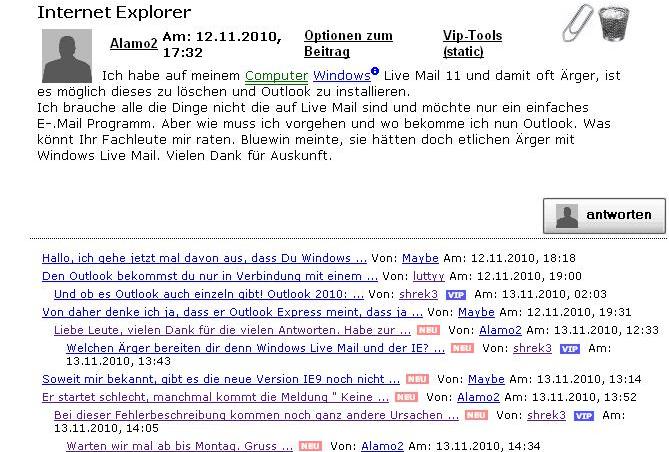Click timestamp '13.11.2010, 13:43'
This screenshot has width=669, height=452.
point(118,361)
